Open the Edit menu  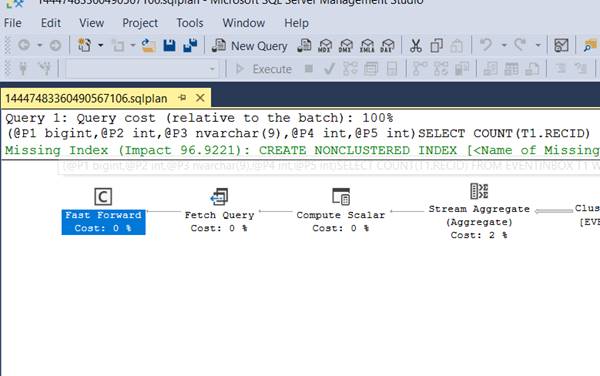51,23
